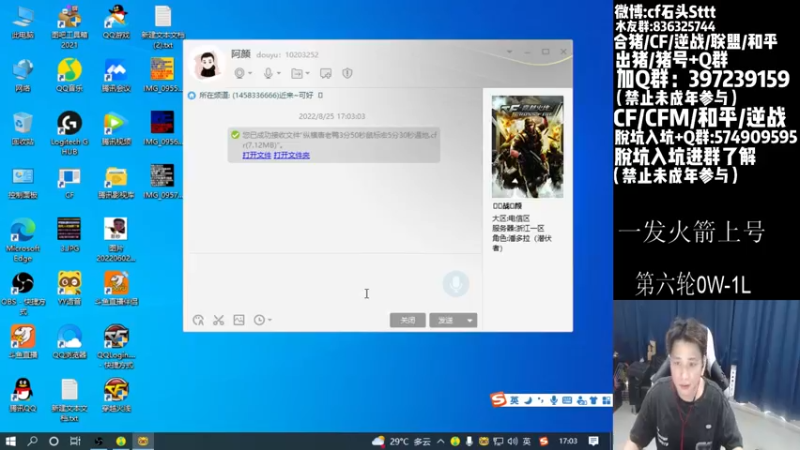Image resolution: width=800 pixels, height=450 pixels.
Task: Click 发送 send button
Action: [445, 320]
